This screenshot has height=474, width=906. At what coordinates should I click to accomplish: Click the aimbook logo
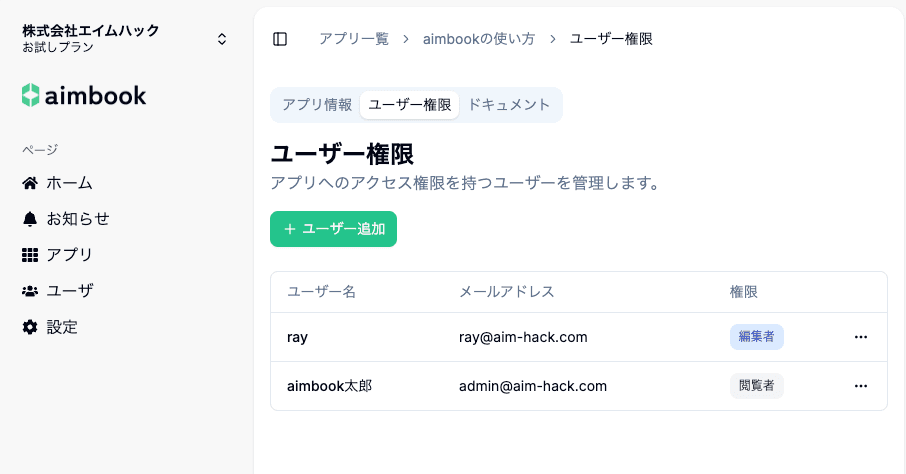[84, 96]
